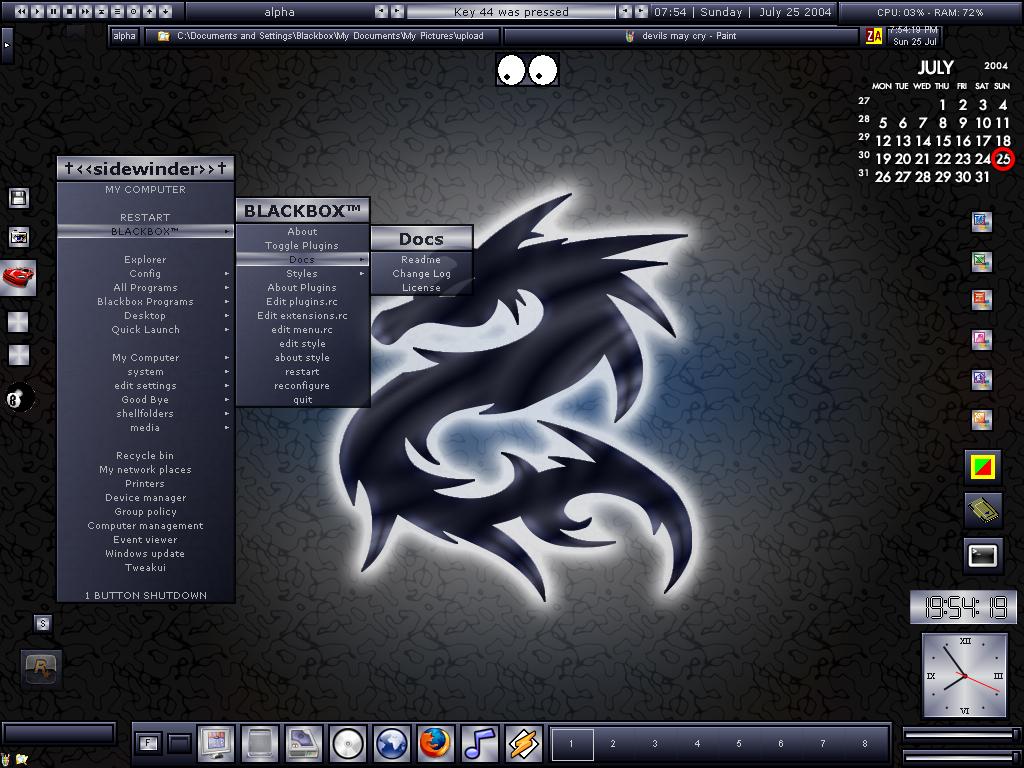Click the folder tray icon at bottom left
The height and width of the screenshot is (768, 1024).
[22, 759]
